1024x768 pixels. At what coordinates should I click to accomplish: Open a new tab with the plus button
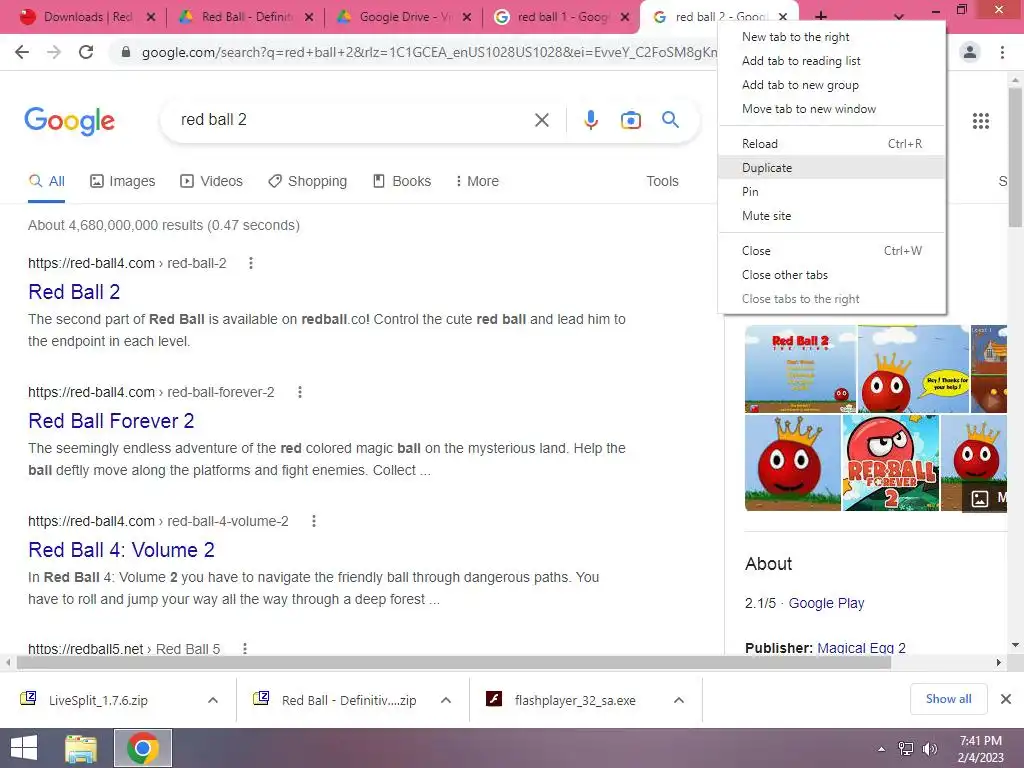[x=821, y=16]
